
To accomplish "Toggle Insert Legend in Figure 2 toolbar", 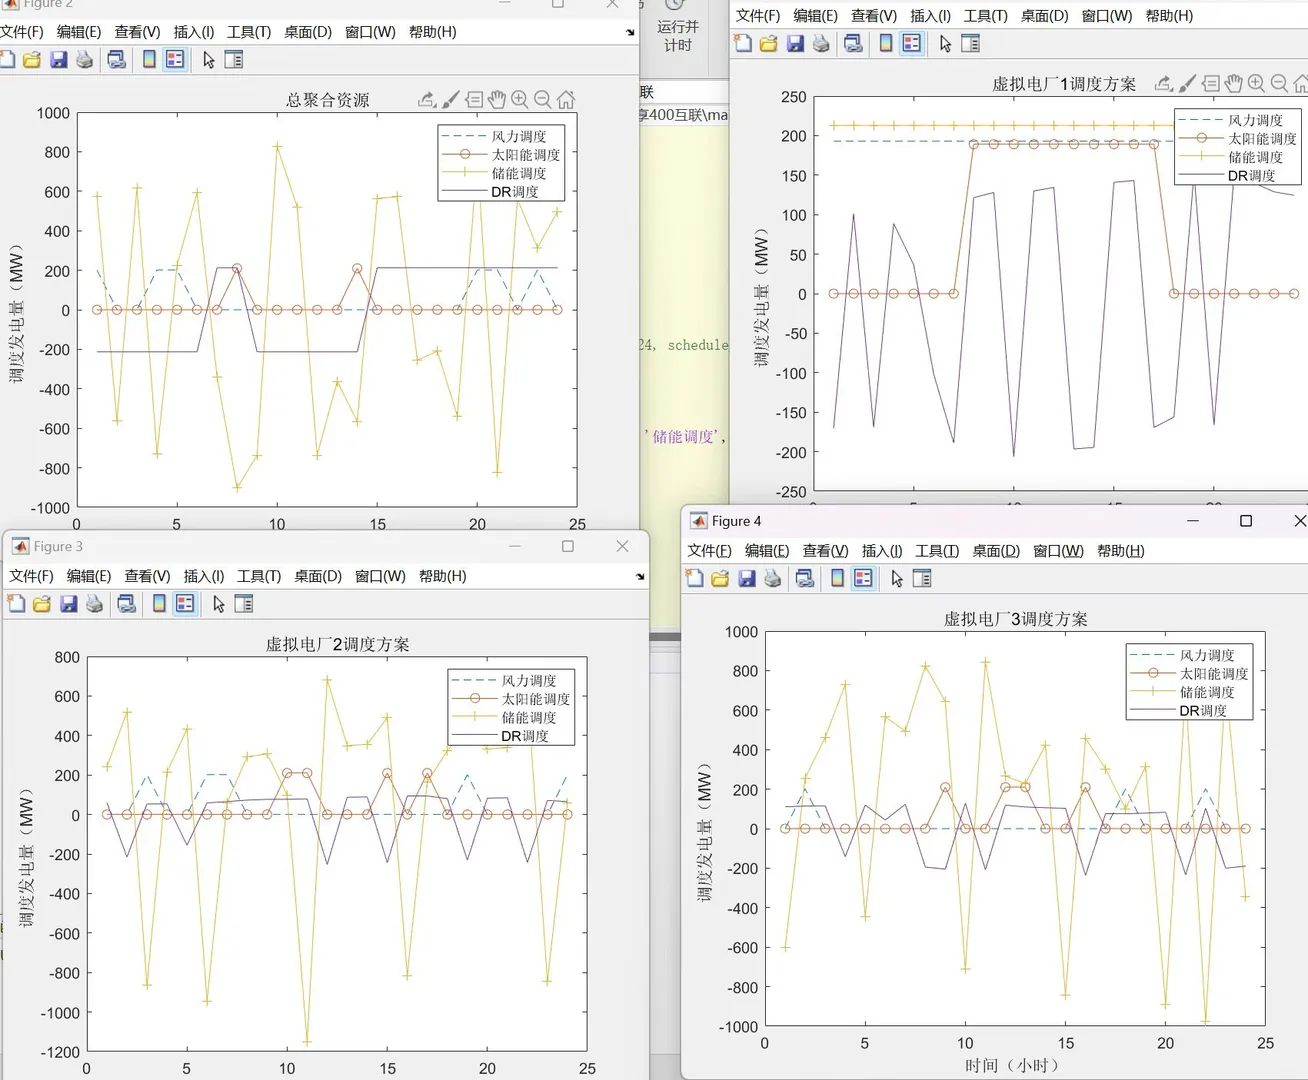I will point(175,60).
